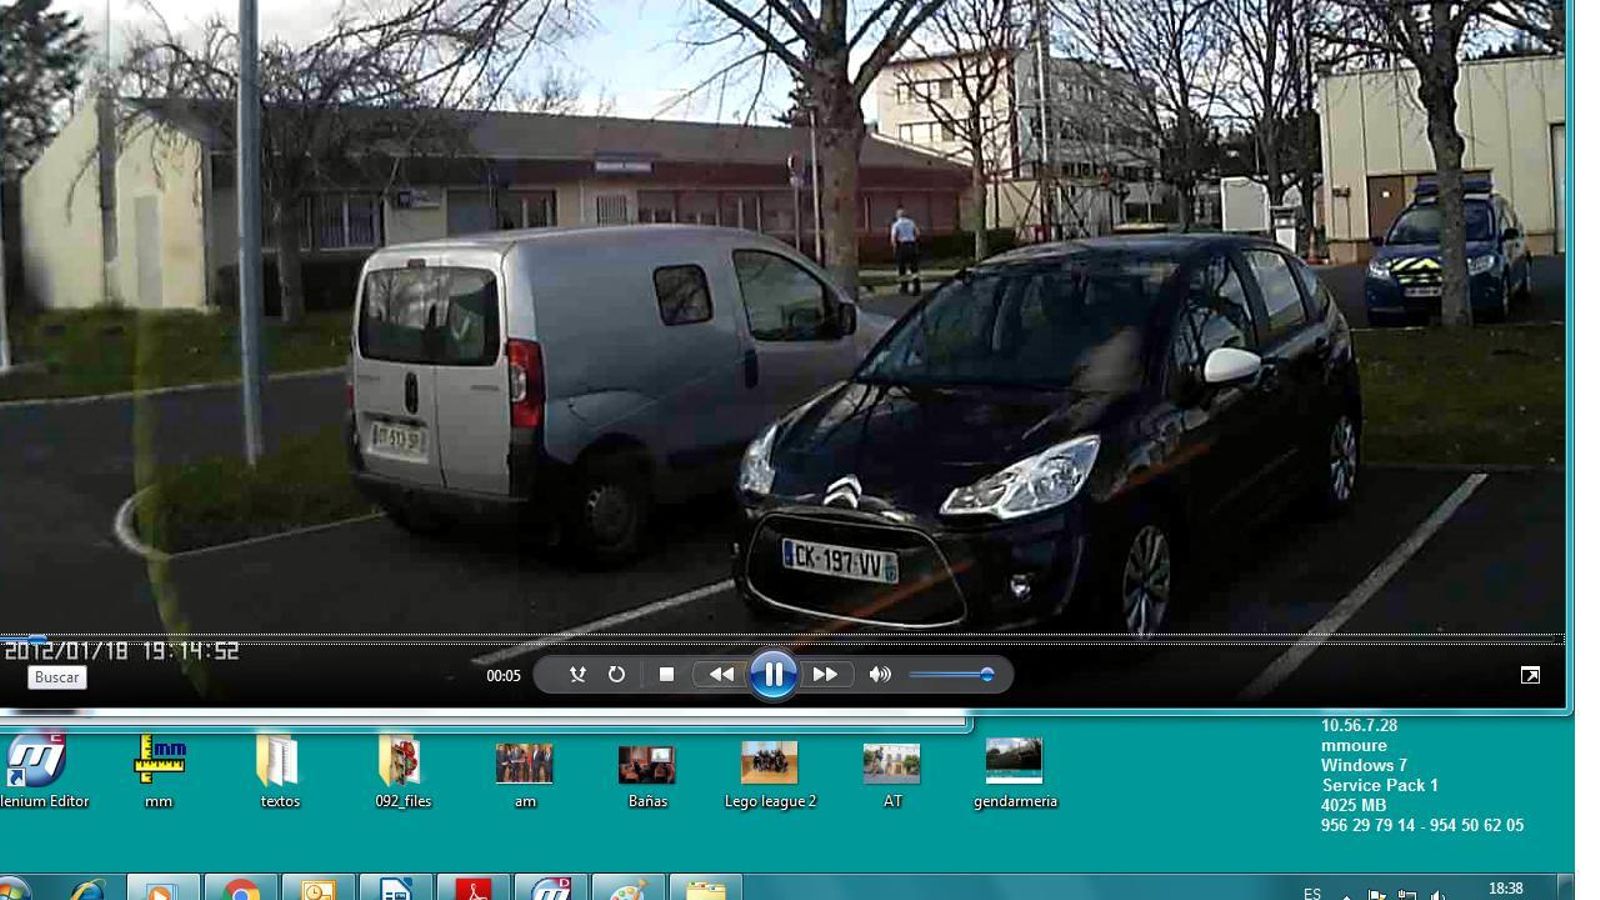Image resolution: width=1600 pixels, height=900 pixels.
Task: Select the 092_files folder icon
Action: pyautogui.click(x=402, y=763)
